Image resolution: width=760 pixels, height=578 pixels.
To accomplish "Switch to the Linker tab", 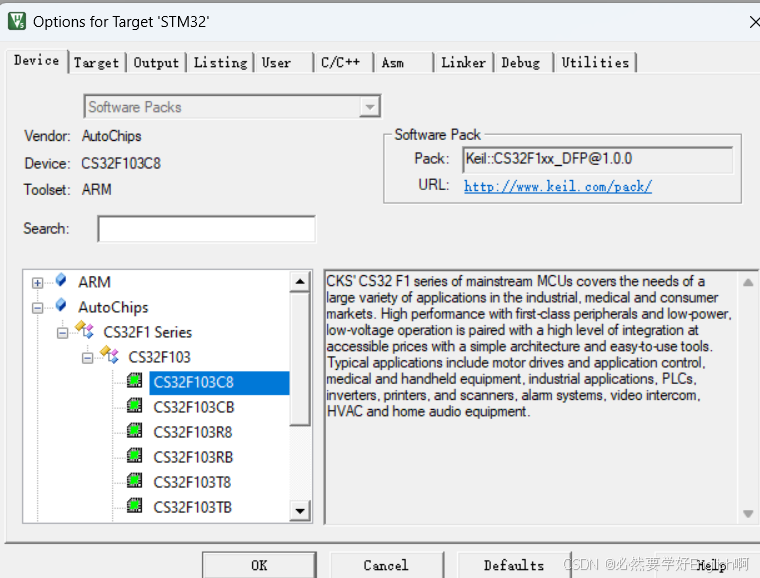I will click(464, 63).
